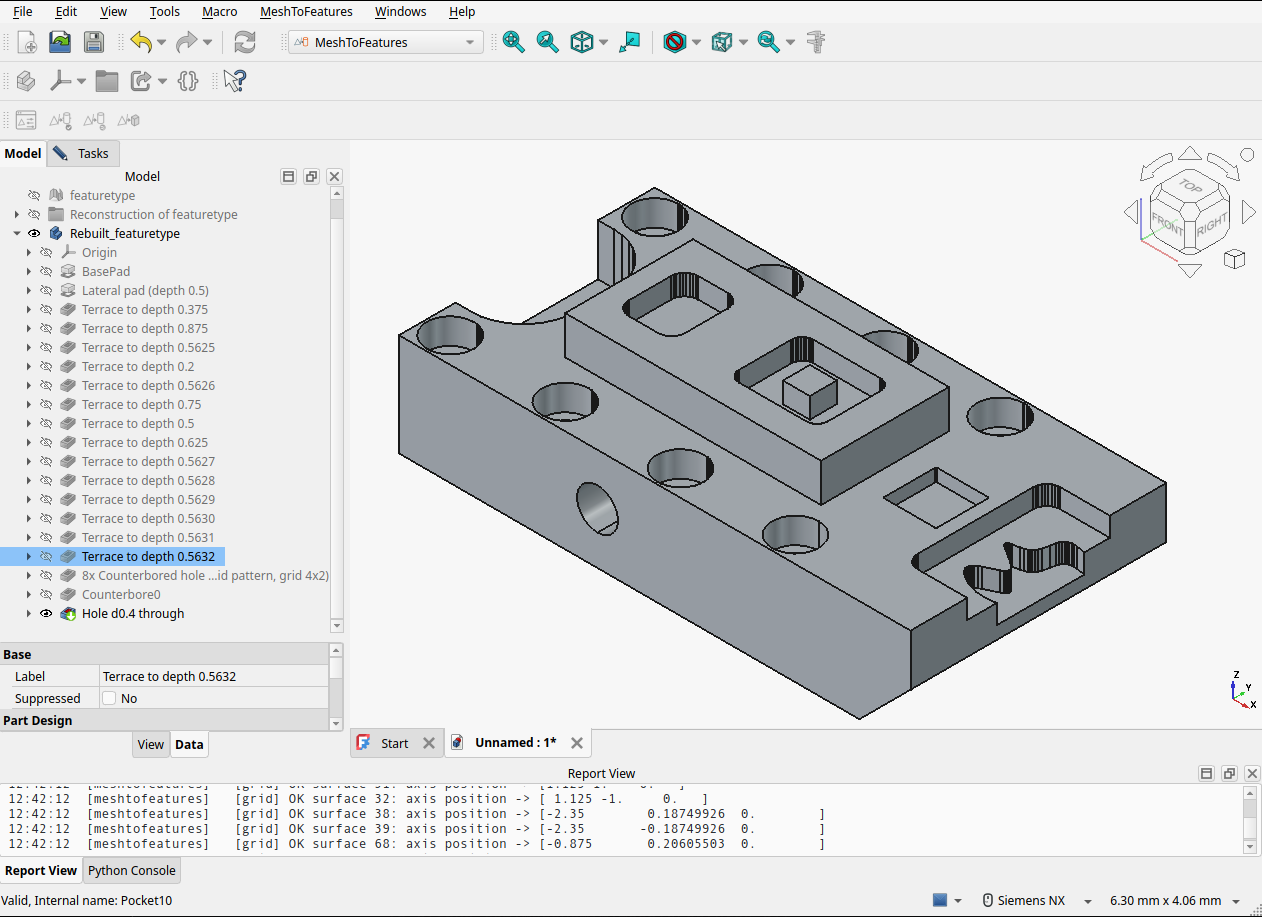Screen dimensions: 1262x917
Task: Toggle the Suppressed checkbox
Action: tap(109, 698)
